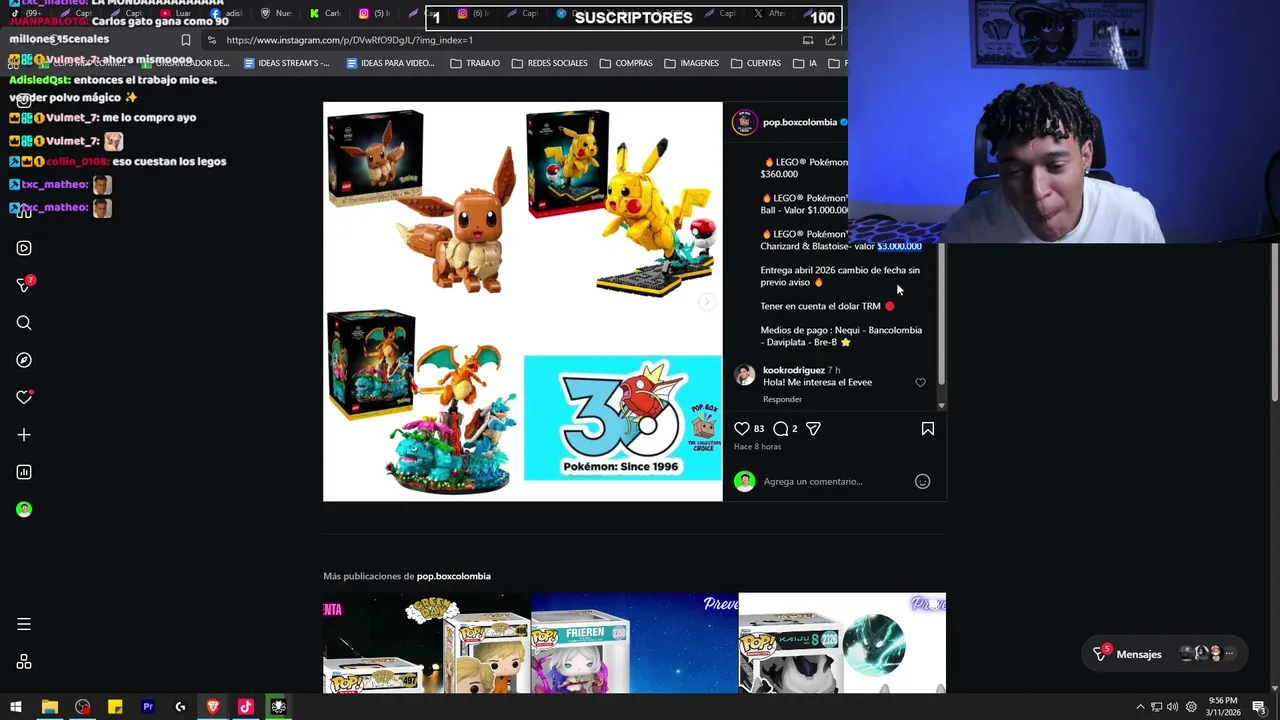This screenshot has height=720, width=1280.
Task: Bookmark this page in browser bar
Action: (185, 40)
